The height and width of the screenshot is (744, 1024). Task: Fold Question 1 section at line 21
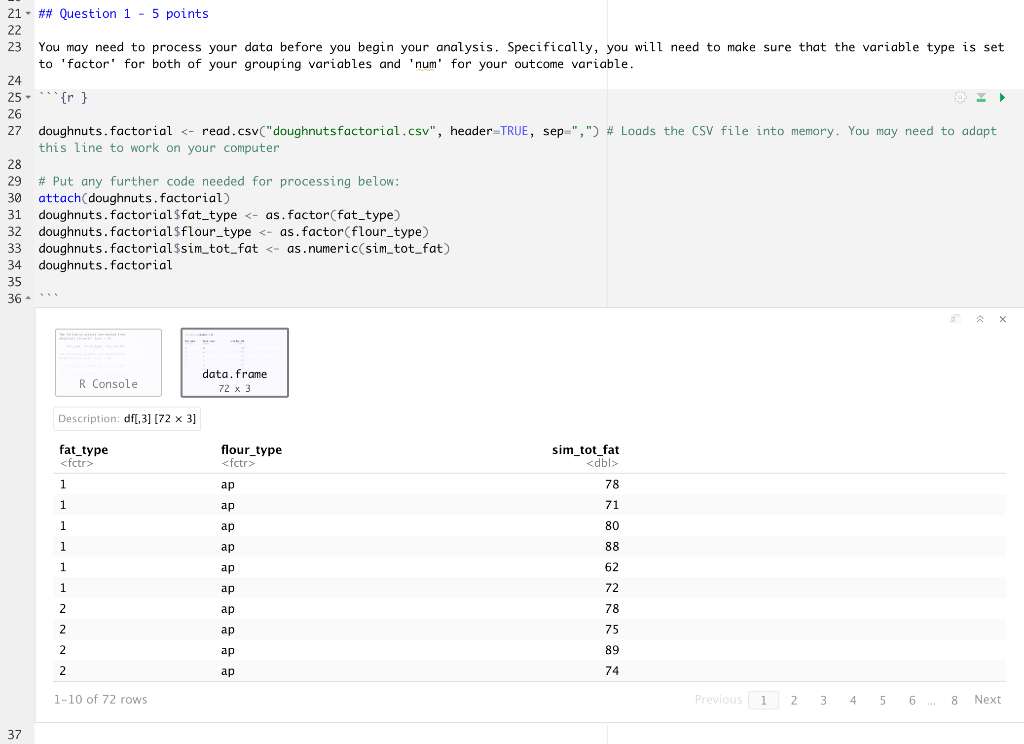pos(28,14)
